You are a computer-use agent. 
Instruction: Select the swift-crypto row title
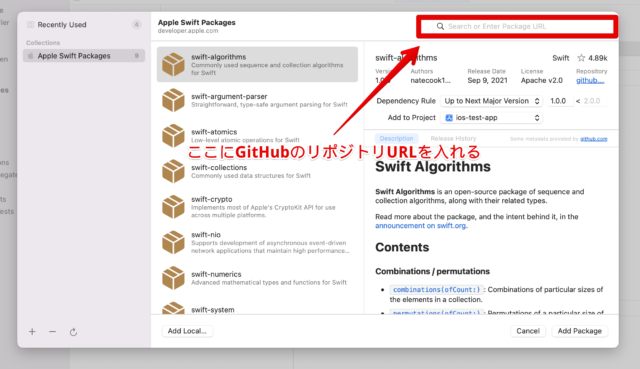pyautogui.click(x=211, y=199)
